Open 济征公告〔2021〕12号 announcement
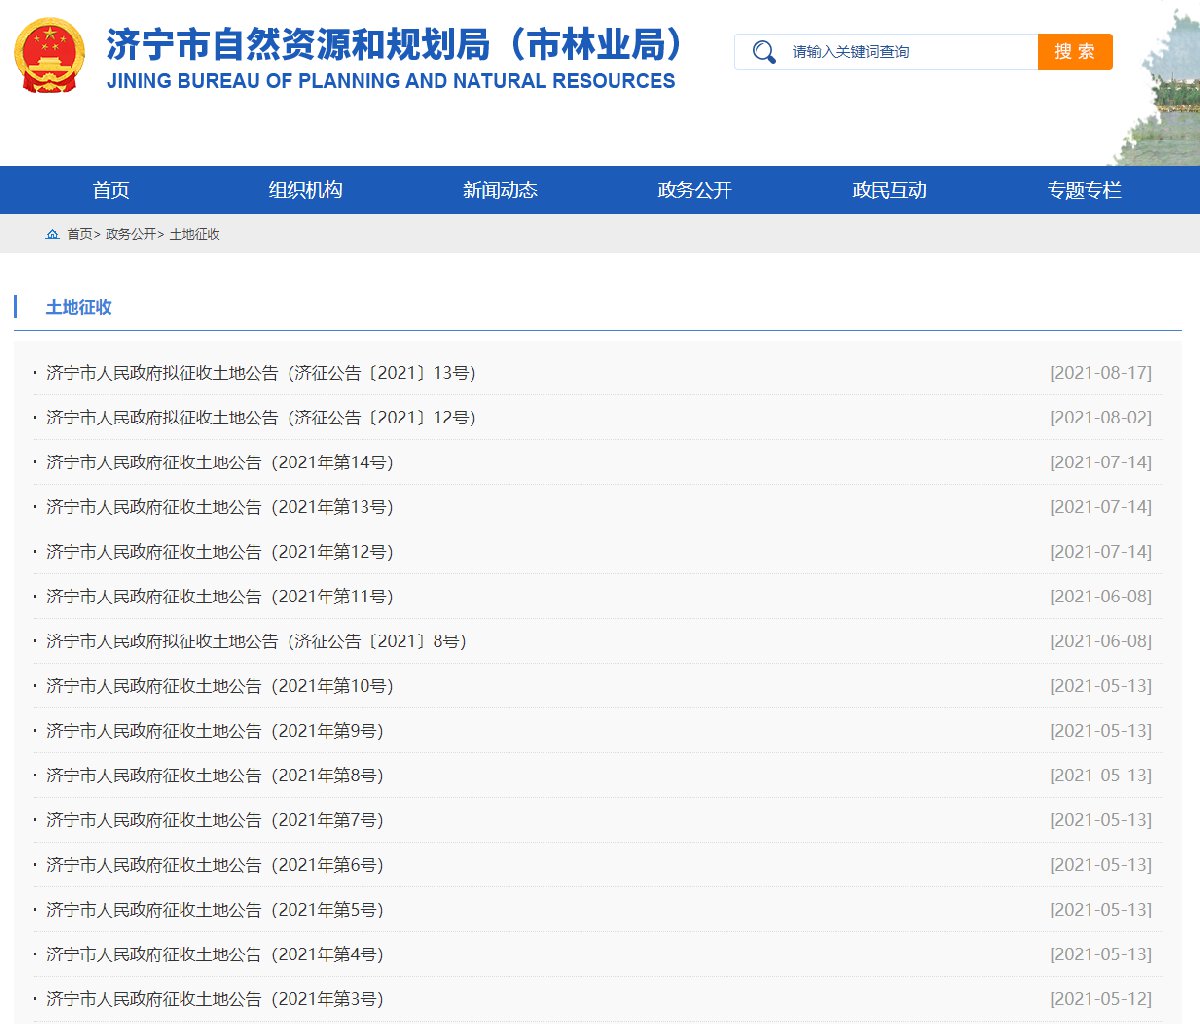 pos(261,418)
